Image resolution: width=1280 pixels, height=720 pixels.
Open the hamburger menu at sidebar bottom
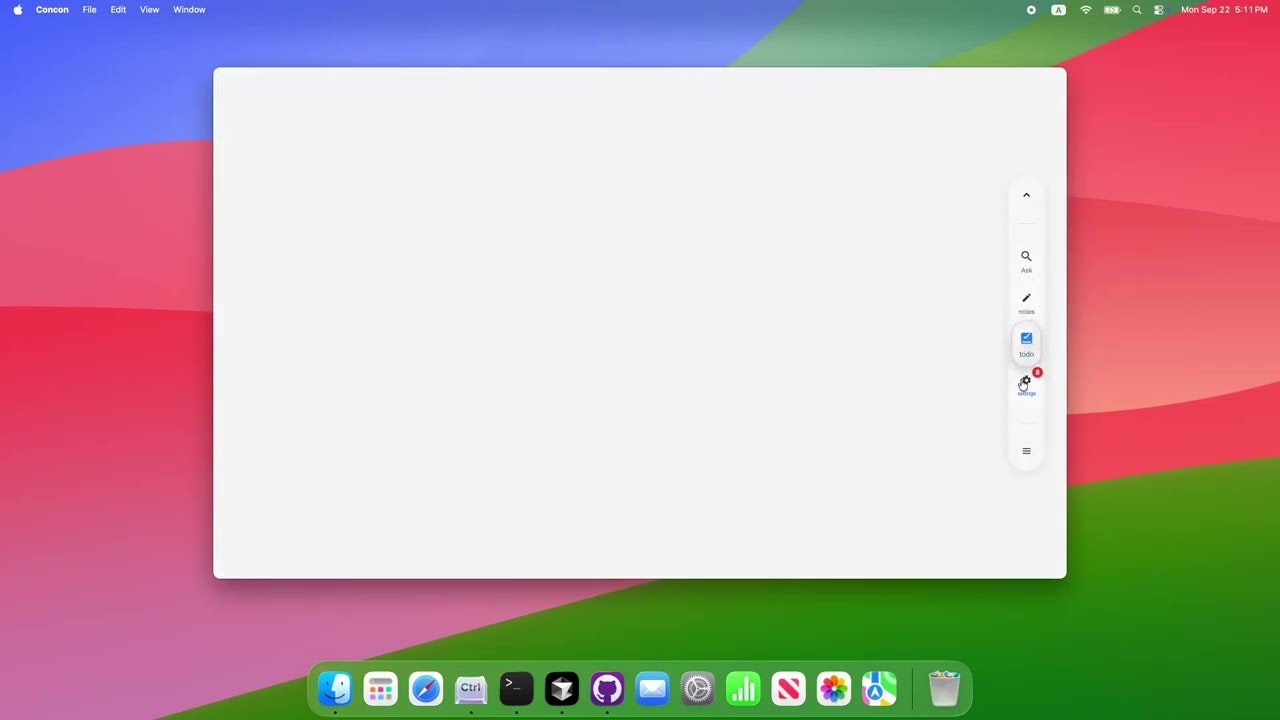[1026, 451]
